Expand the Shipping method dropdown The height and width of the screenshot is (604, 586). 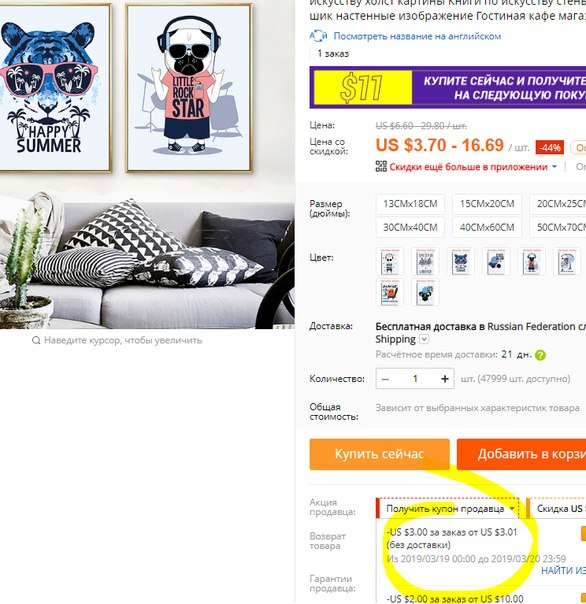(424, 339)
